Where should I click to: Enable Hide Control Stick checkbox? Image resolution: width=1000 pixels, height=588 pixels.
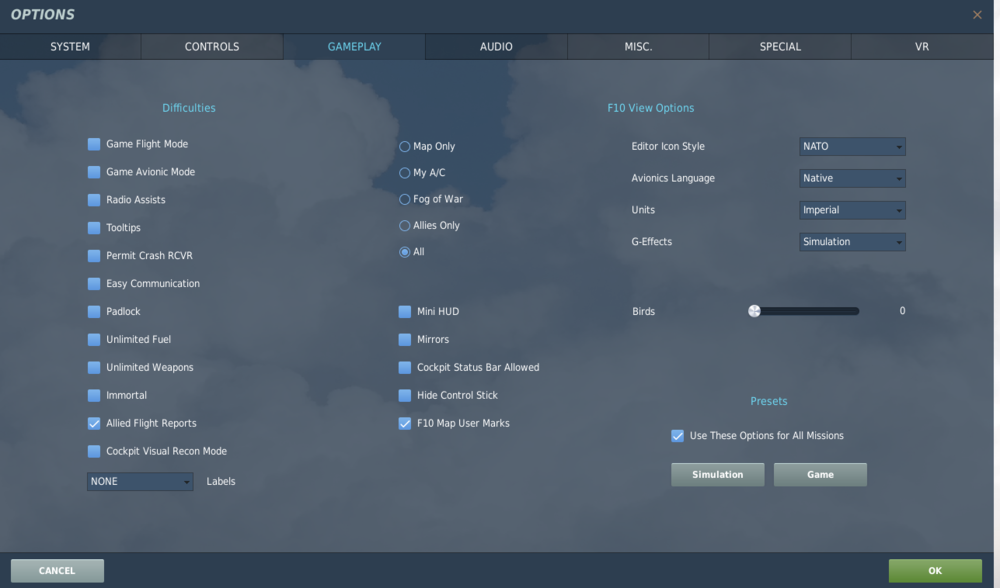404,395
